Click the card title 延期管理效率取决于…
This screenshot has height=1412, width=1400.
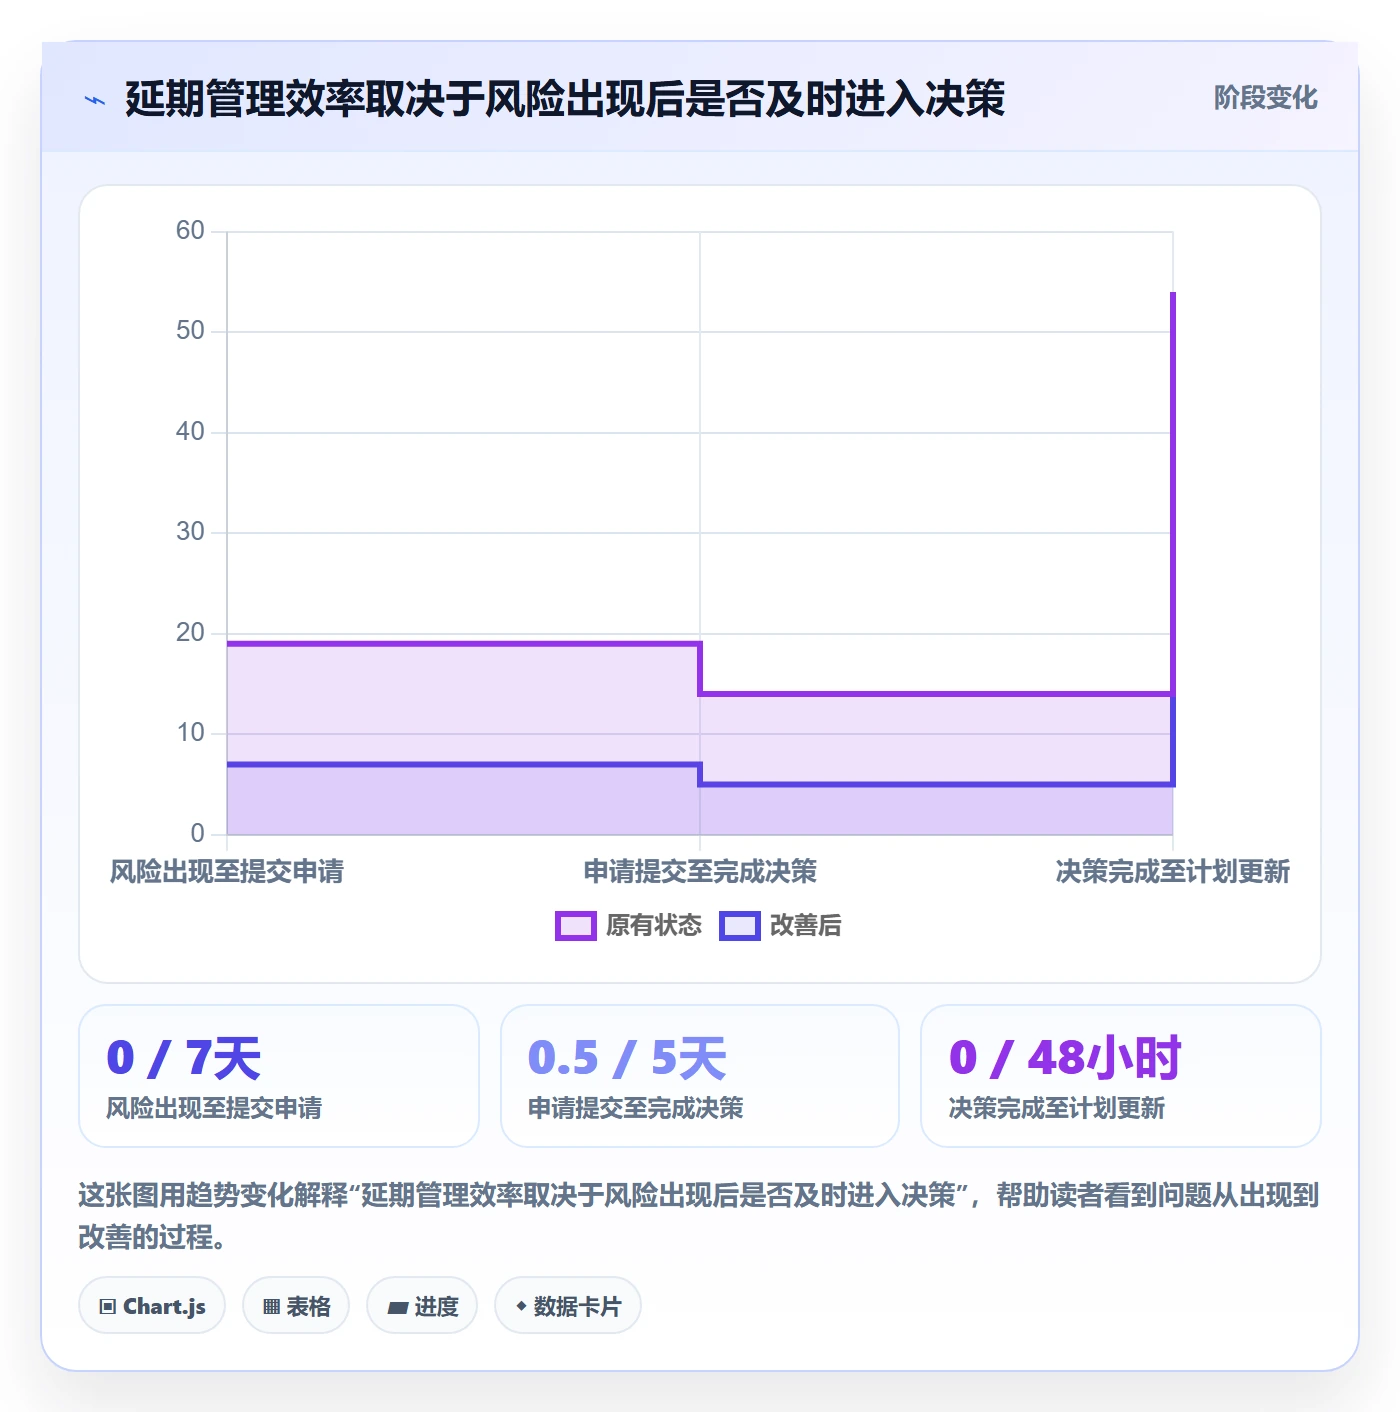tap(565, 99)
